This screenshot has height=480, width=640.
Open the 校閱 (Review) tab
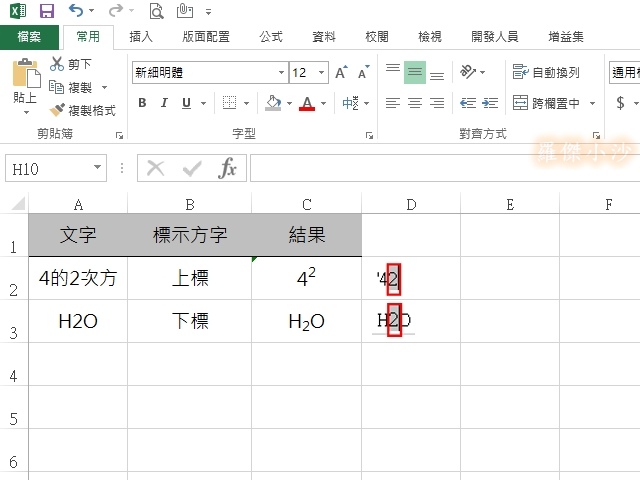[x=377, y=37]
